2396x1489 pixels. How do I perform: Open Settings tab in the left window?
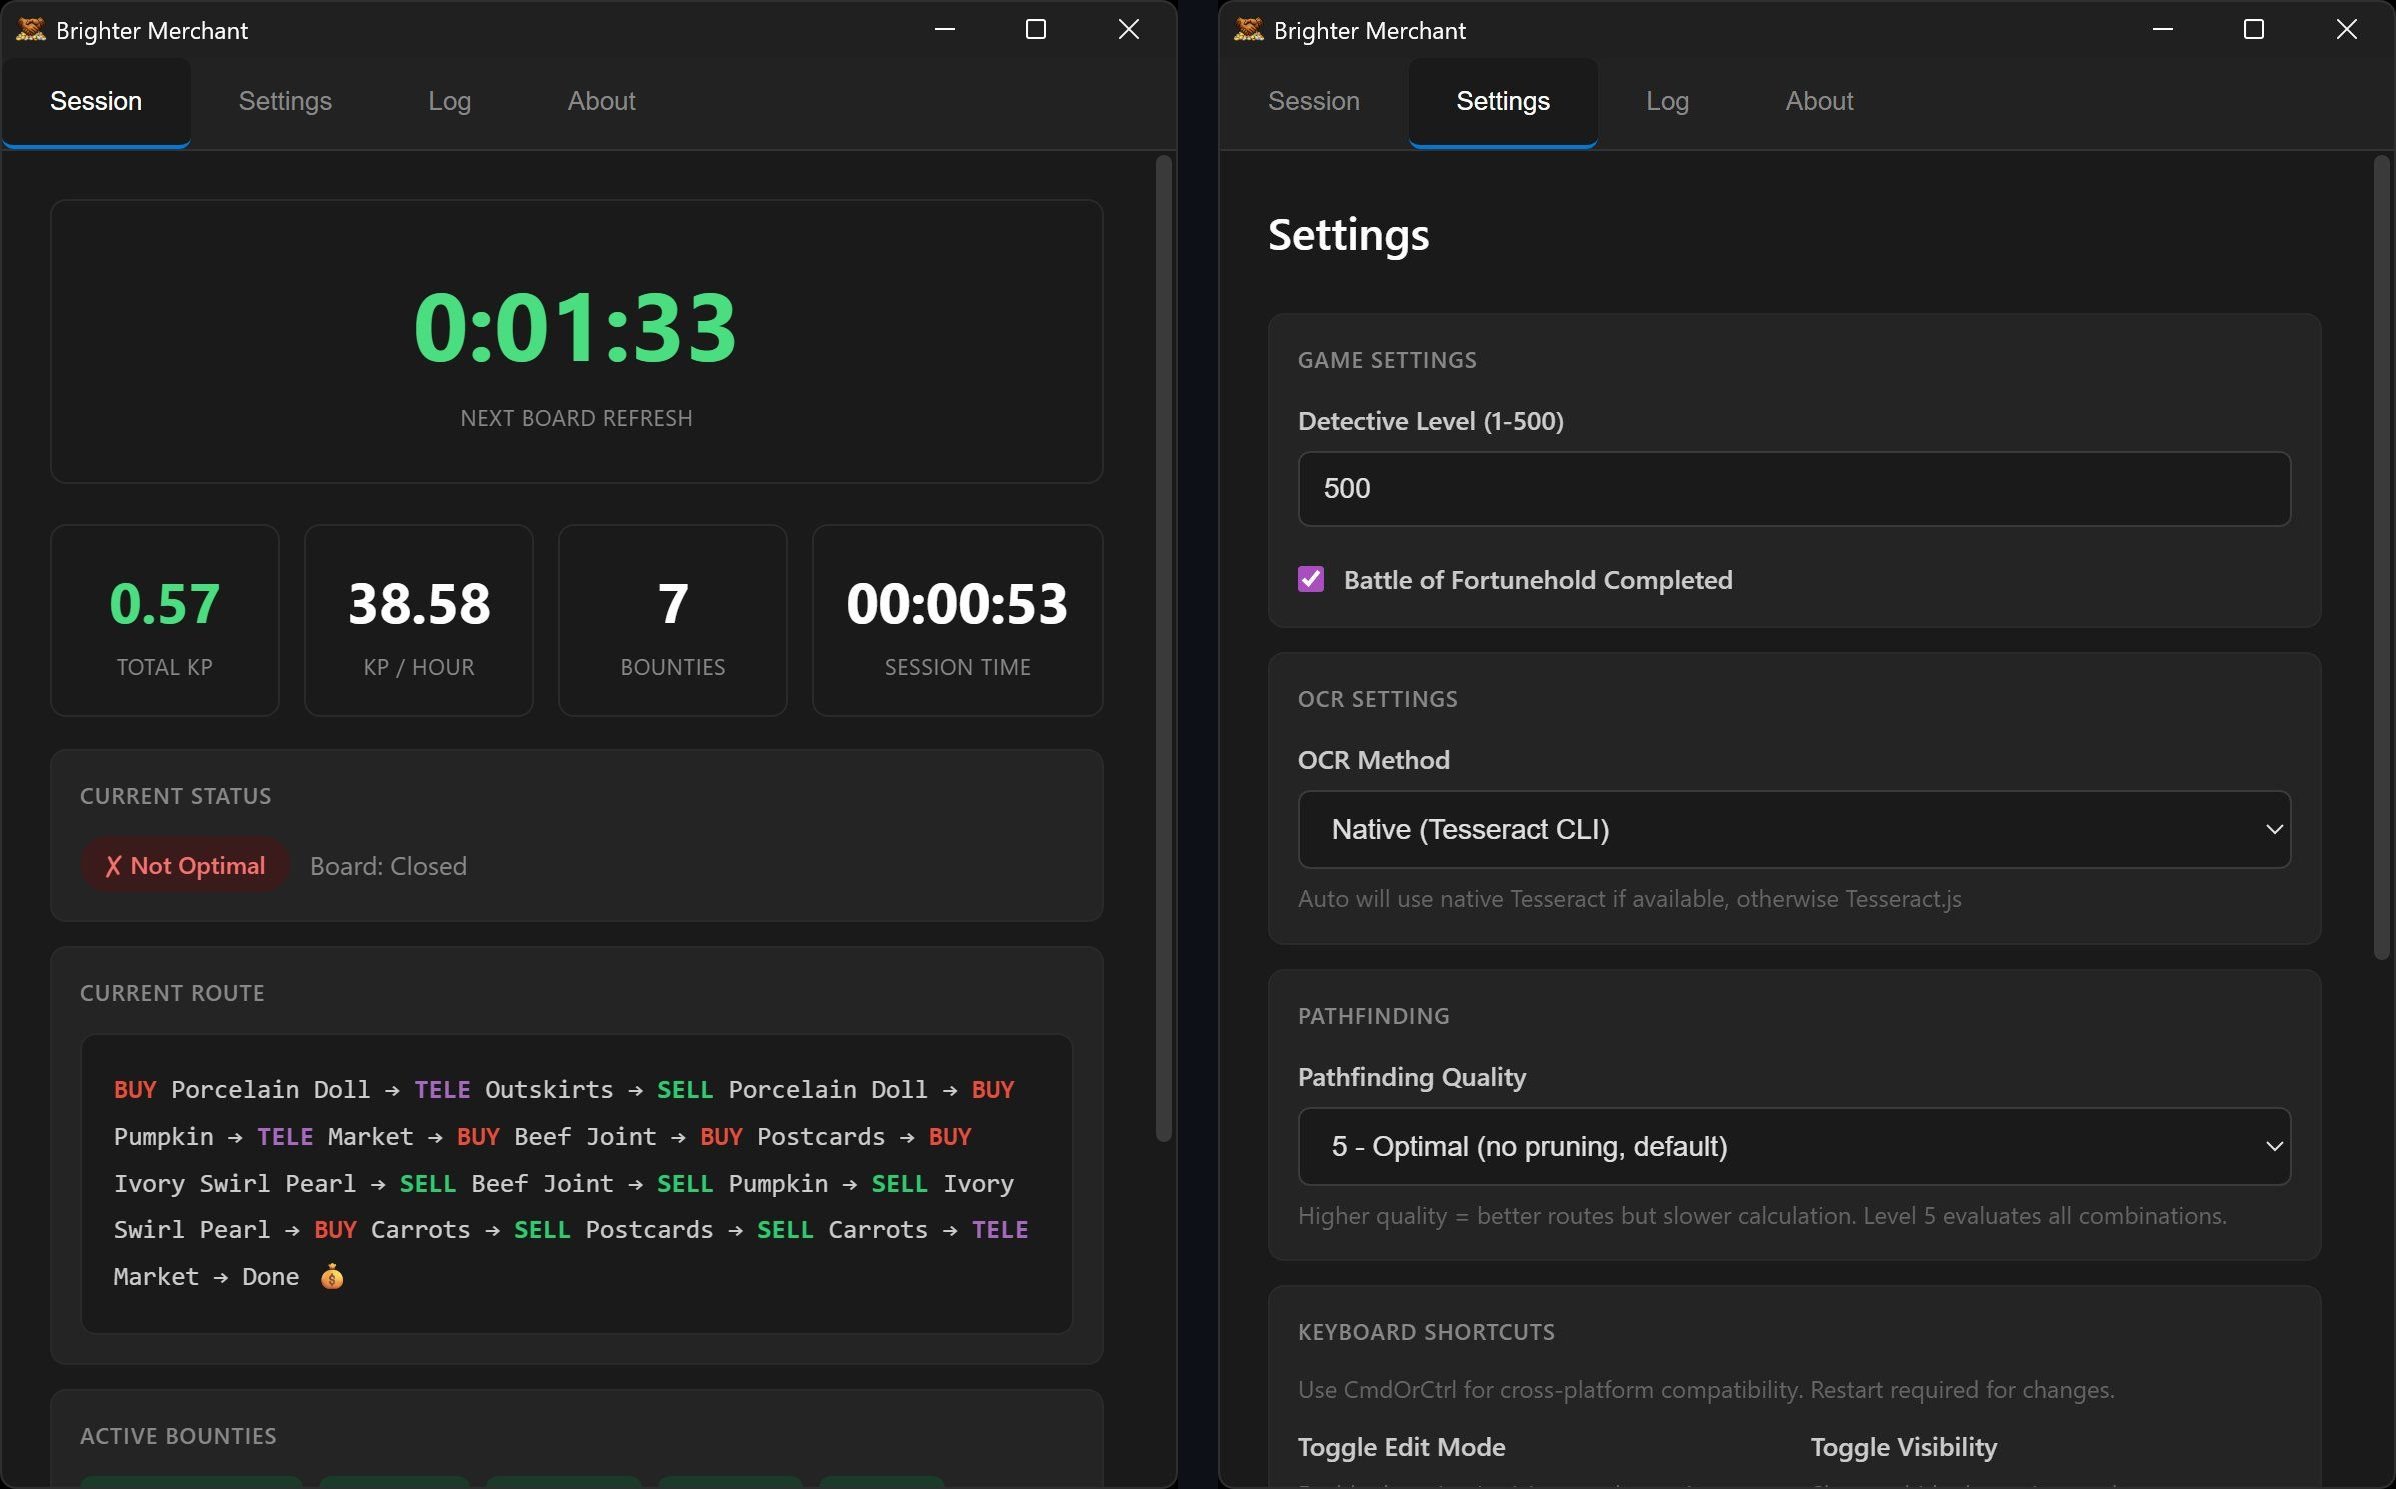pyautogui.click(x=285, y=101)
